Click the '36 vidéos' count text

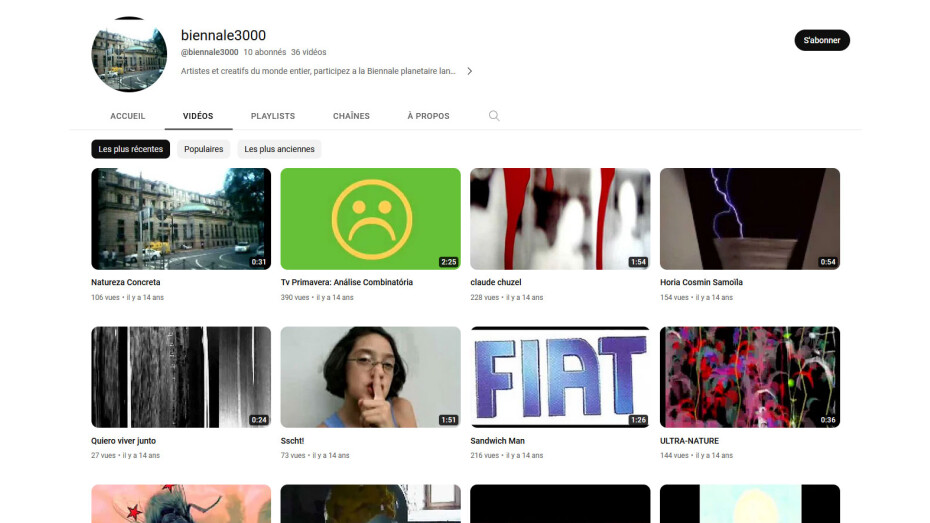(x=308, y=52)
